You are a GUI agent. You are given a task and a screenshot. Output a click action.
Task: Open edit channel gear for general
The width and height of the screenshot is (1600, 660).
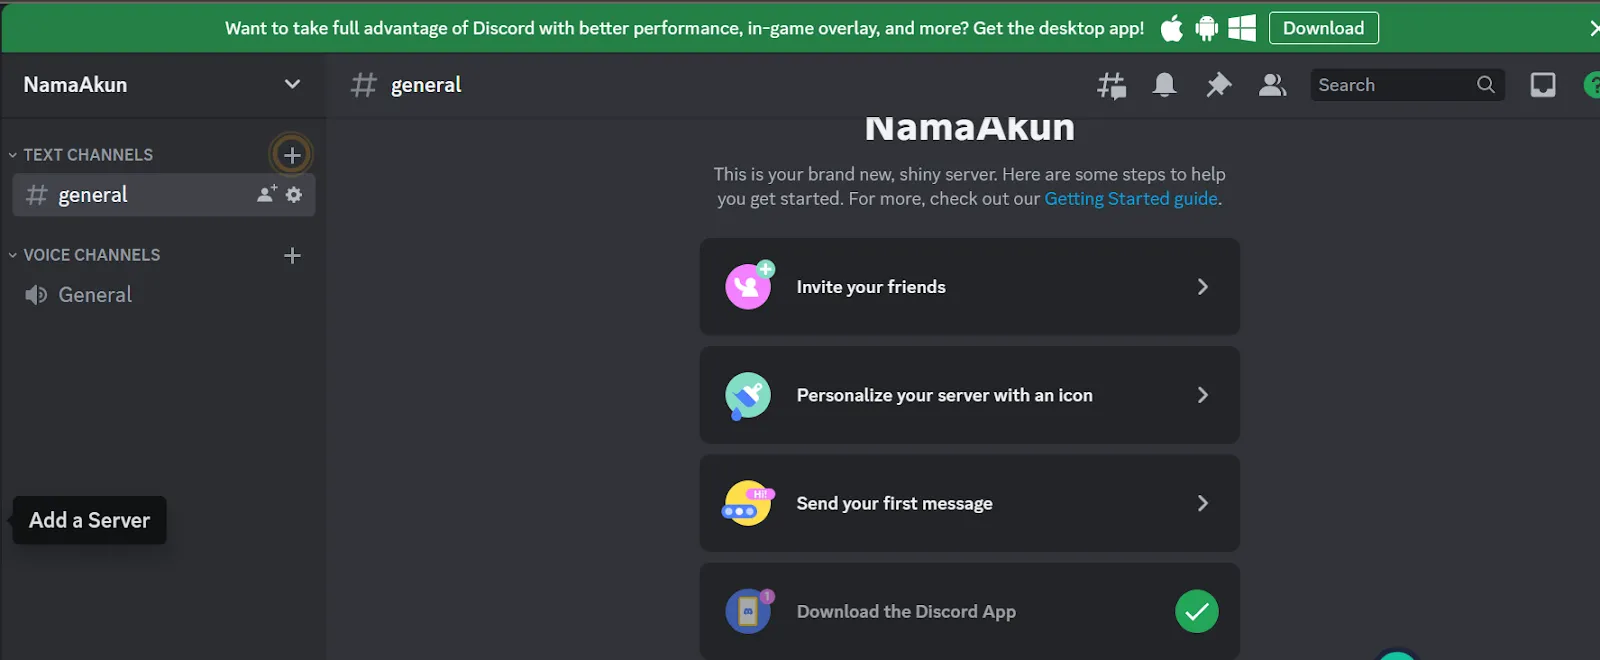294,195
